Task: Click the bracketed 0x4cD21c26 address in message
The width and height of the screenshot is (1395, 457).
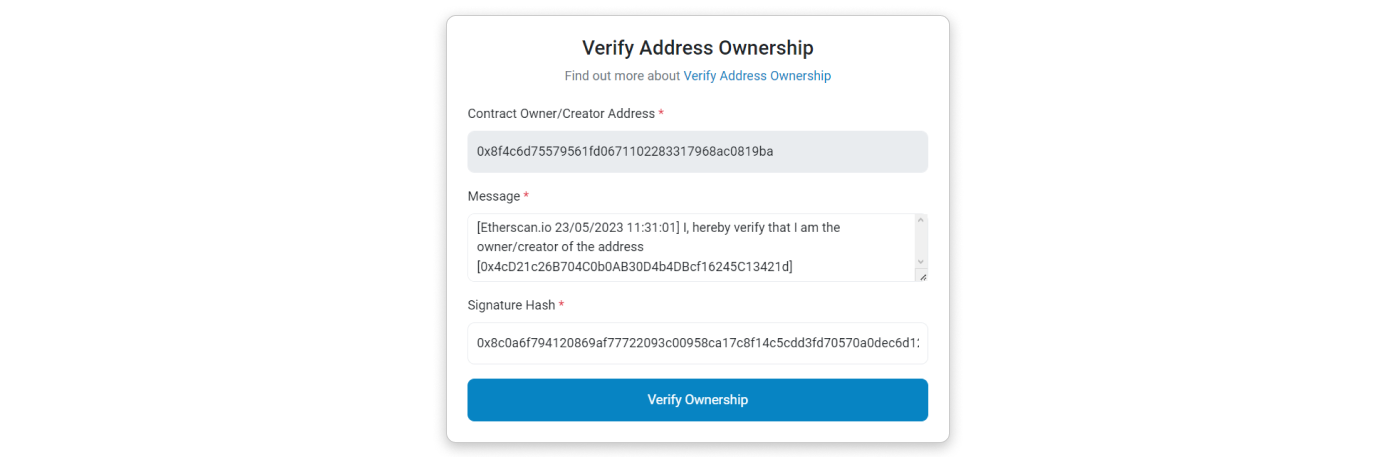Action: tap(635, 266)
